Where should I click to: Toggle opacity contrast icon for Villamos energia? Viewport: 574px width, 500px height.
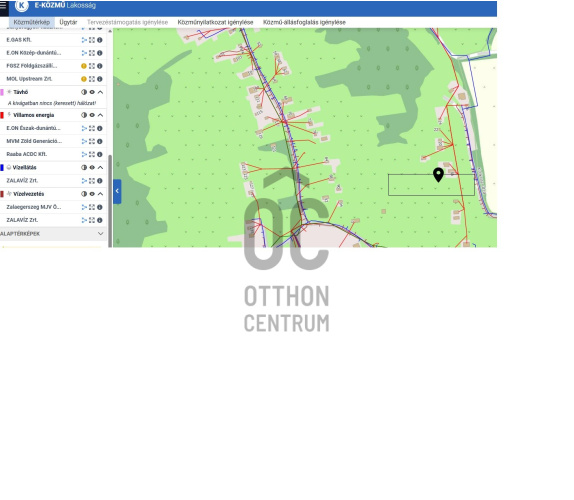(84, 115)
